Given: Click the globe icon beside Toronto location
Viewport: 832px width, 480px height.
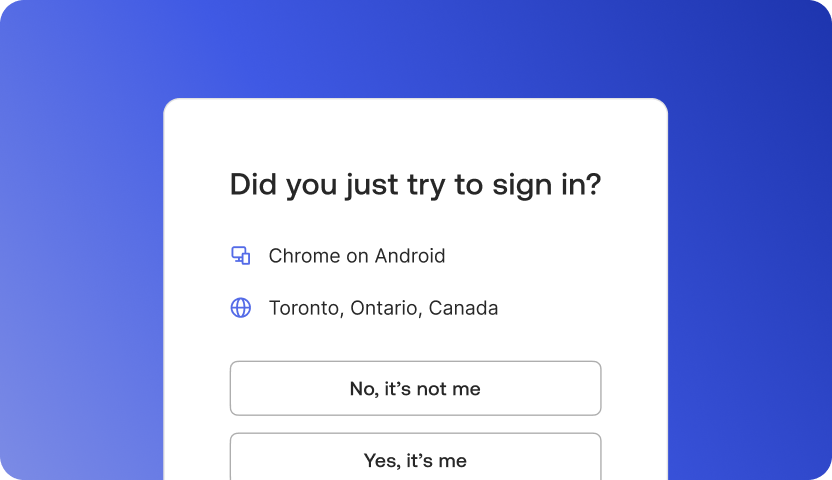Looking at the screenshot, I should pos(241,308).
